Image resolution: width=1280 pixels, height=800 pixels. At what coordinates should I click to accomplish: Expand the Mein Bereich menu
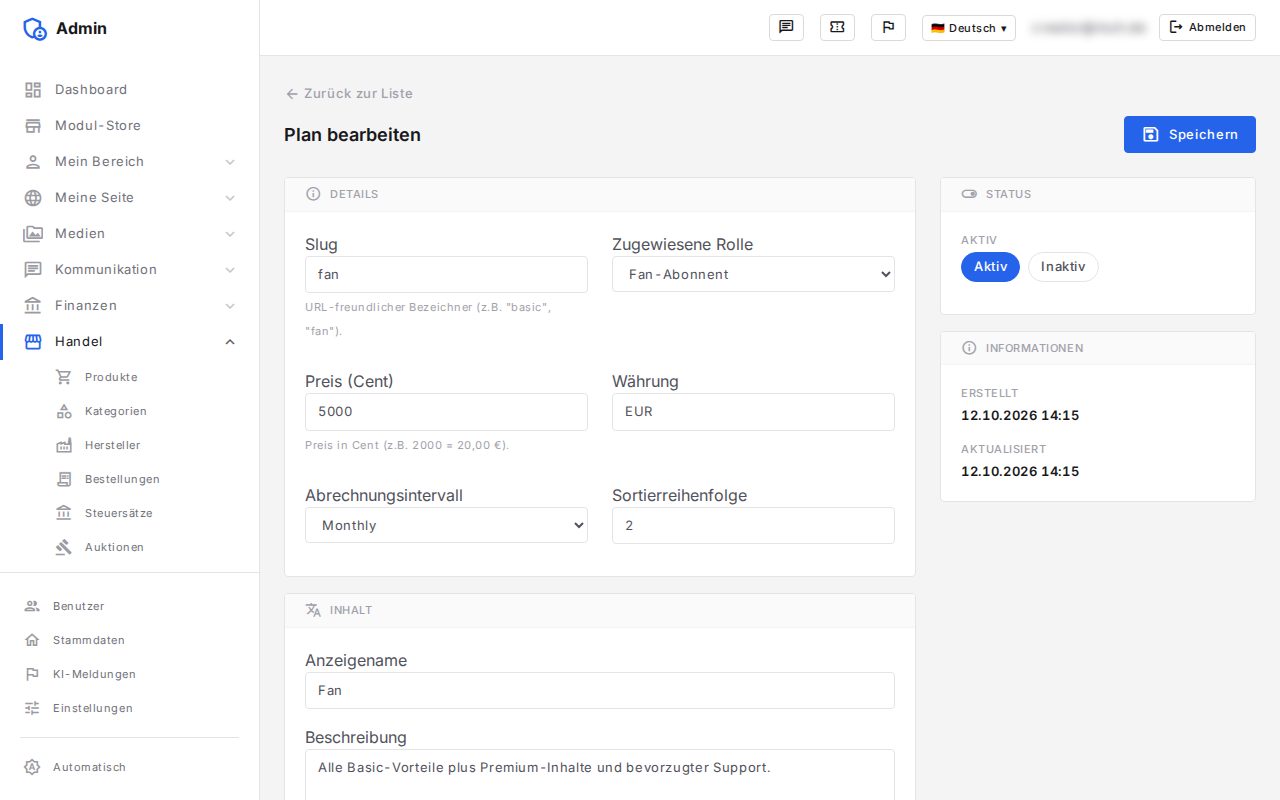130,162
